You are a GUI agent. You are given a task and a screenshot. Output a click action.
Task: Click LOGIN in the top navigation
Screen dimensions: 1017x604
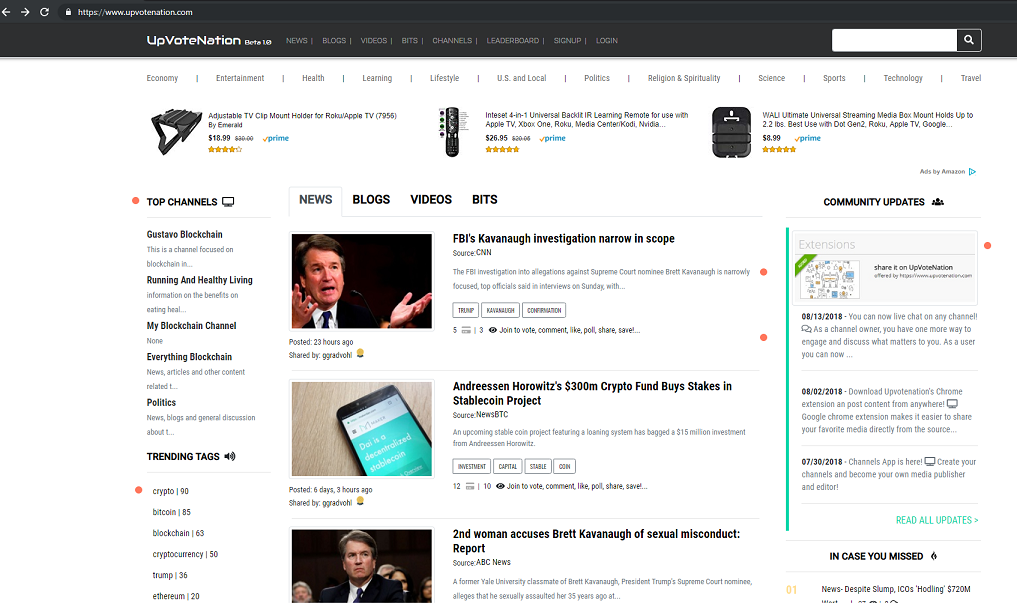tap(606, 40)
